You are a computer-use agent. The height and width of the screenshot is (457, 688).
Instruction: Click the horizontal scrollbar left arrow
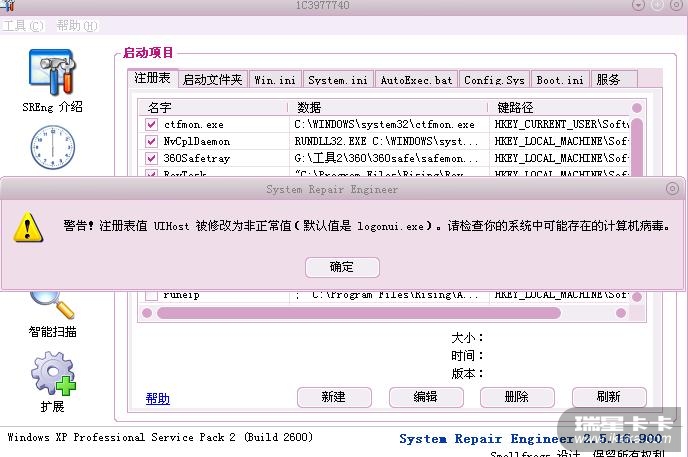[x=147, y=313]
